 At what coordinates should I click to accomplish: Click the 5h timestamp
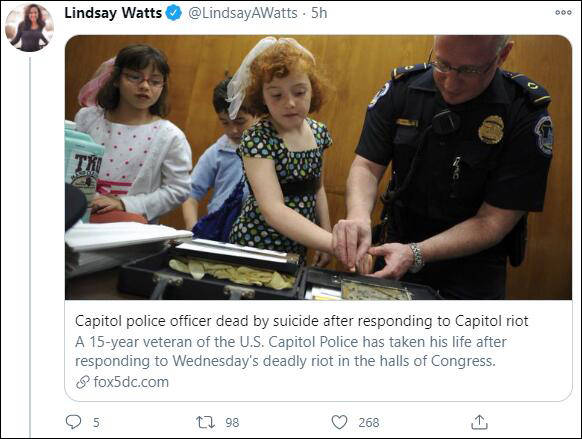[319, 13]
